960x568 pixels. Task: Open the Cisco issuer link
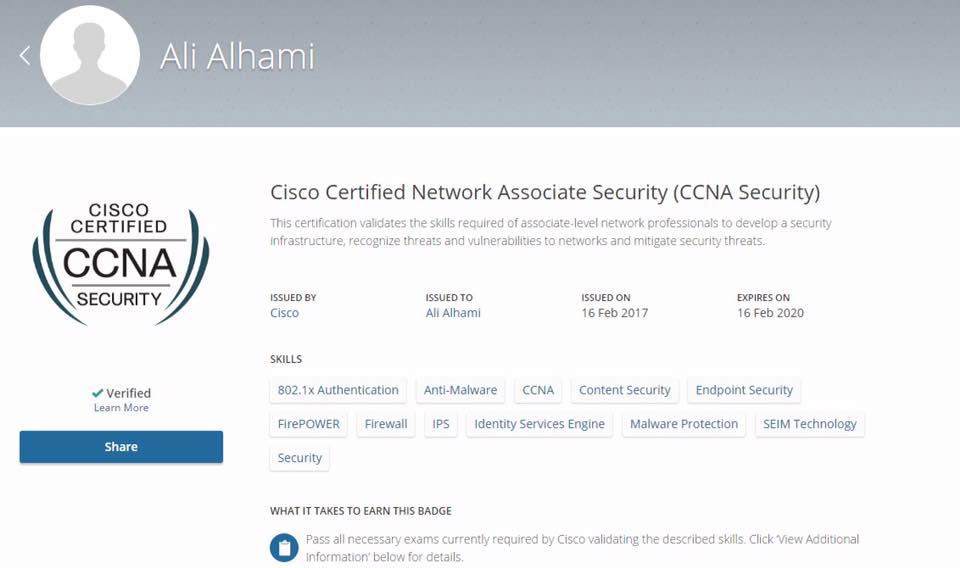(x=285, y=313)
